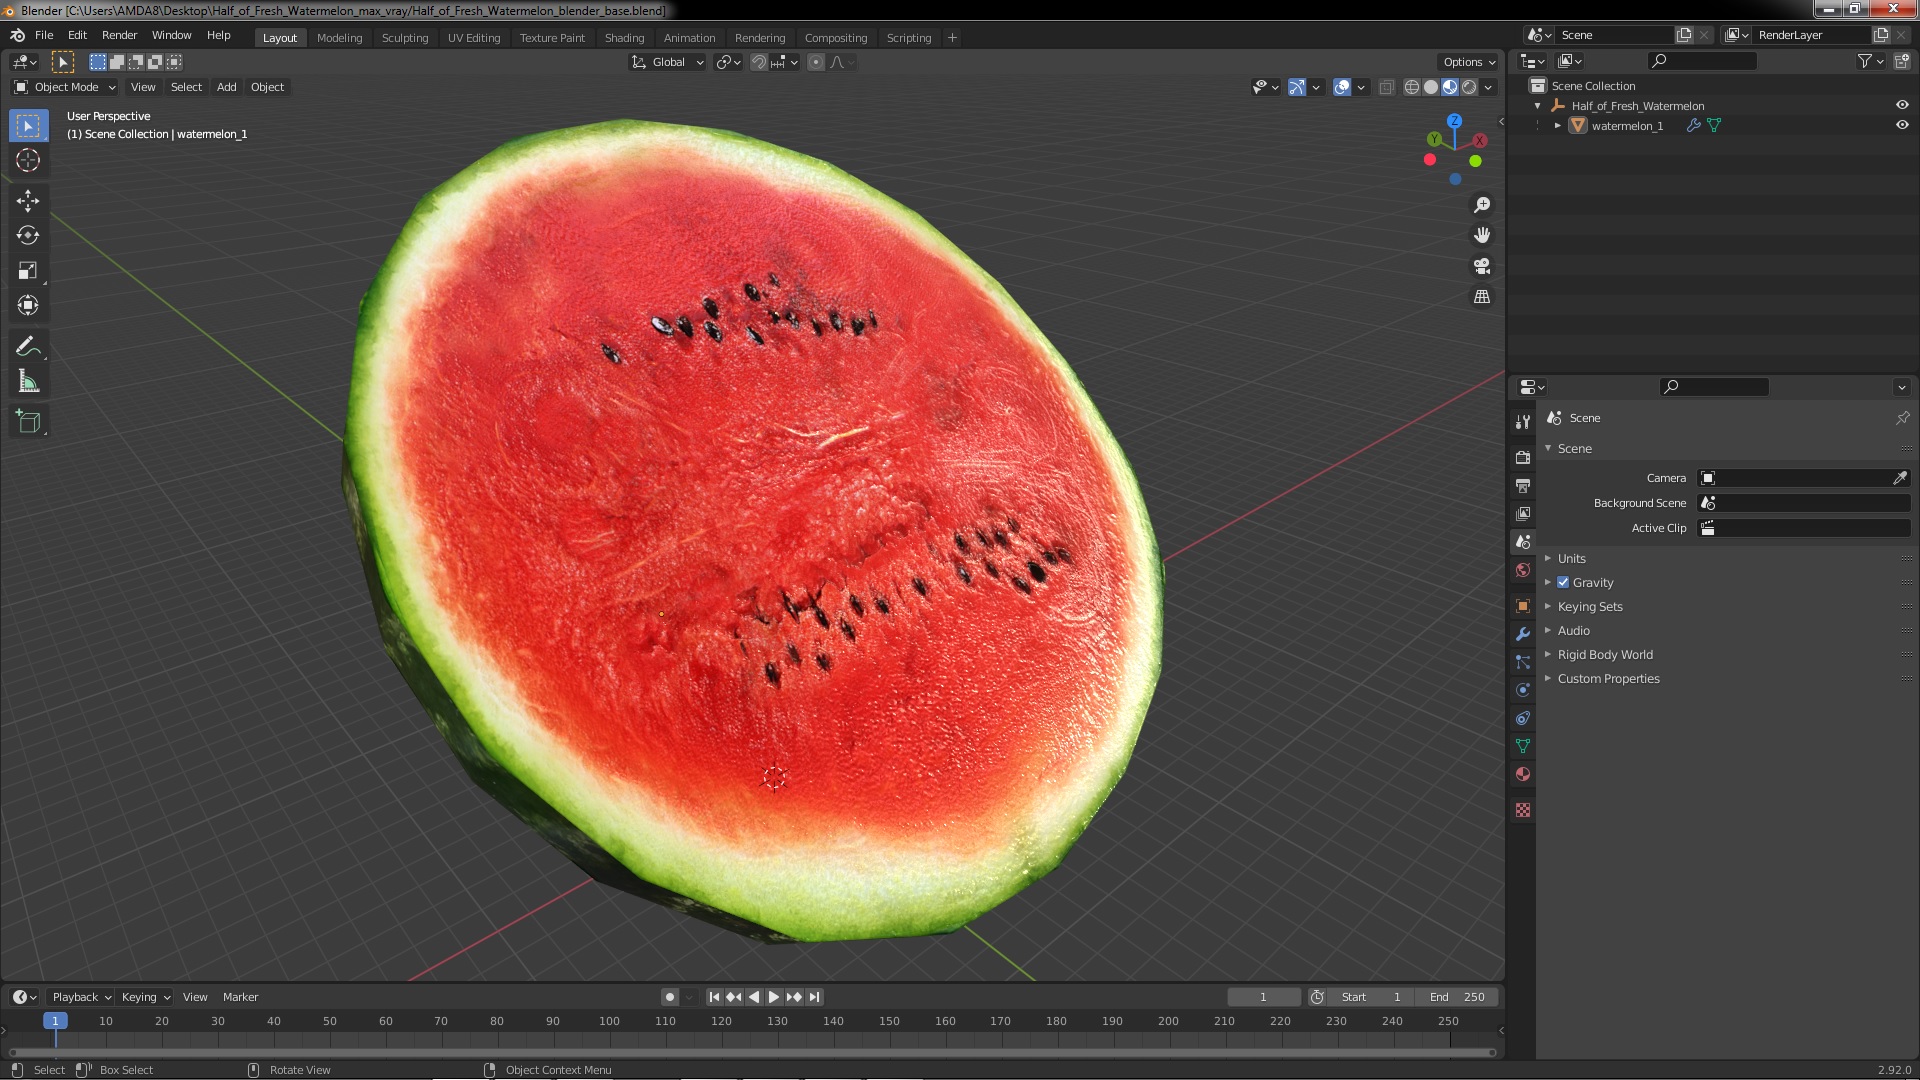Disable the Gravity checkbox
The height and width of the screenshot is (1080, 1920).
1563,582
